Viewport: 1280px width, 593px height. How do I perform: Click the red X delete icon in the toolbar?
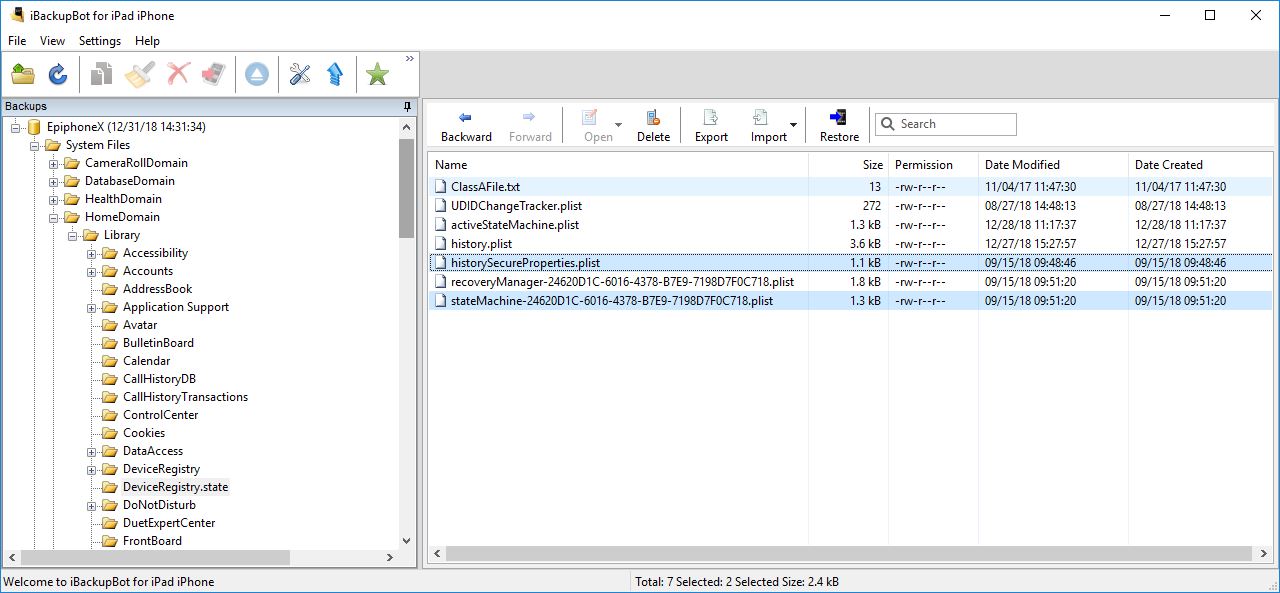coord(176,73)
